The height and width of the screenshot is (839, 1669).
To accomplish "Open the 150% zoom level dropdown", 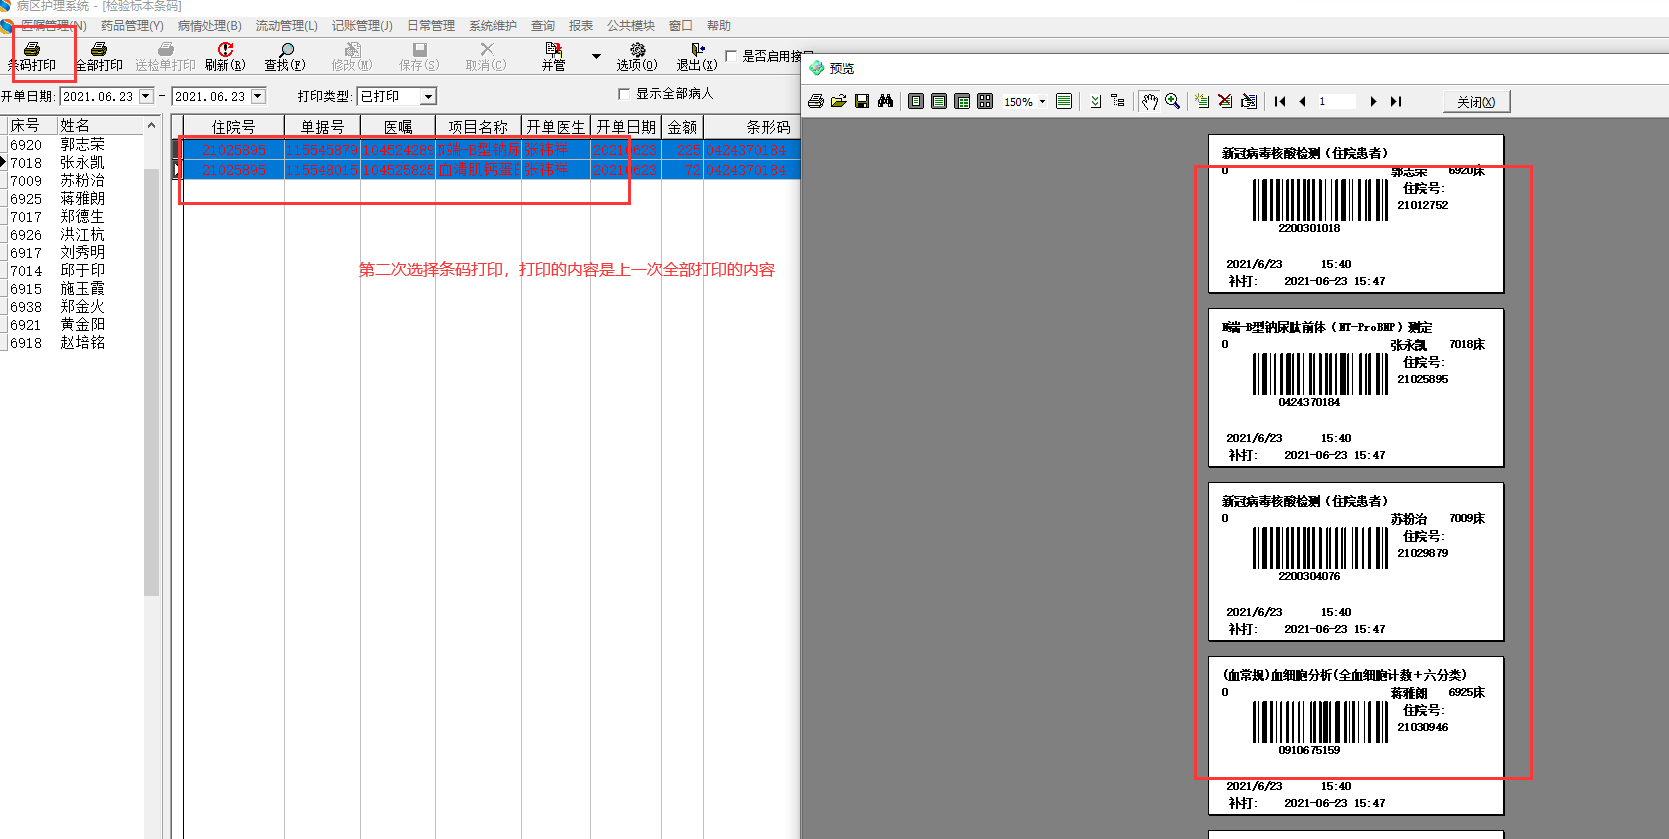I will [1042, 101].
